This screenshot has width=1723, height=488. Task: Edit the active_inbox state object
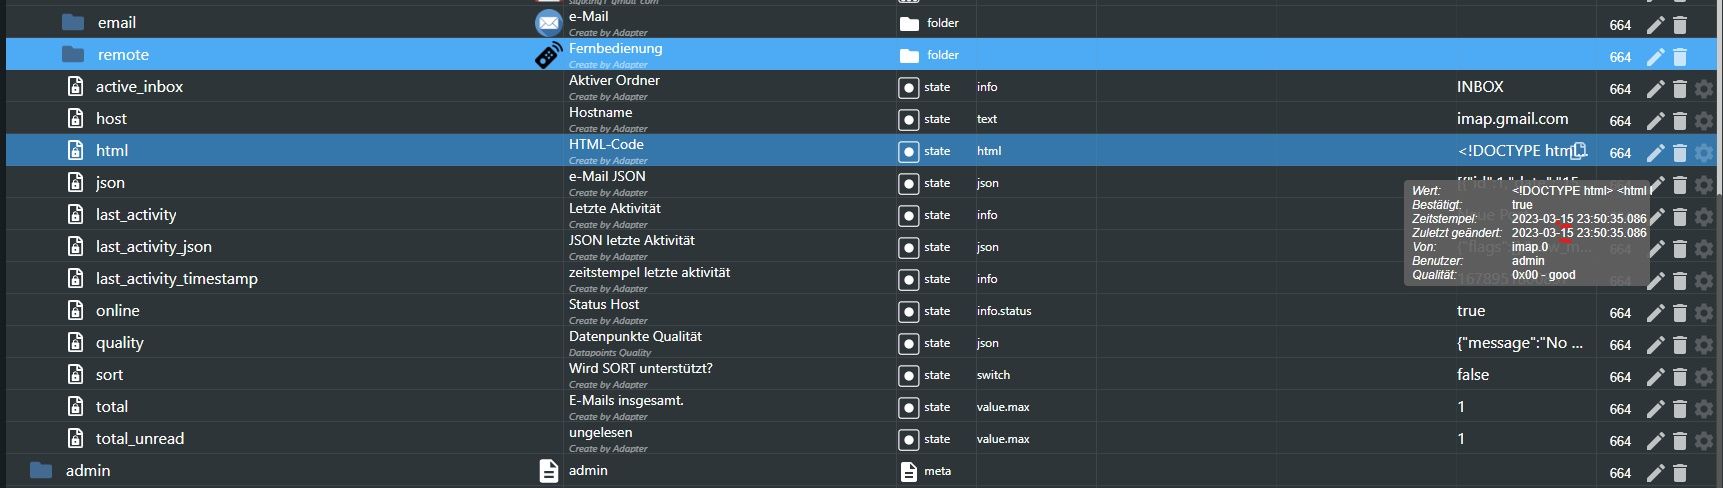point(1656,89)
